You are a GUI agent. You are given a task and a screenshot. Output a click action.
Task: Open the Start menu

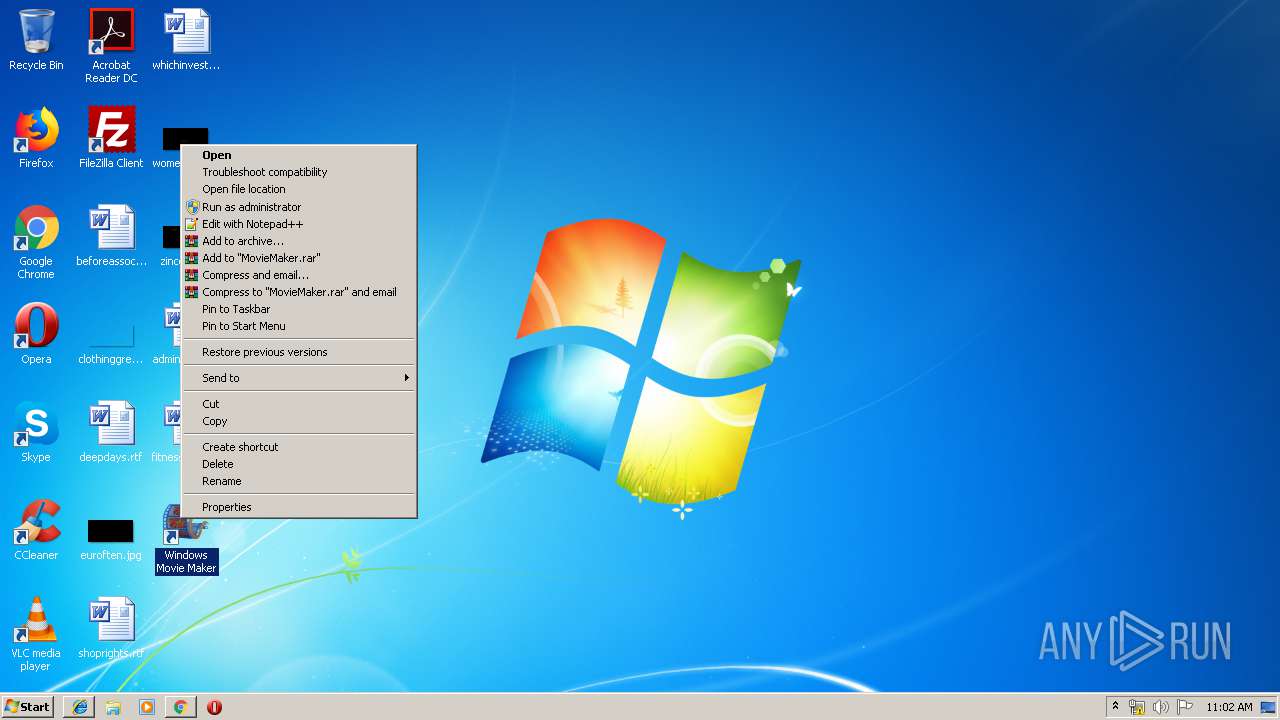click(28, 707)
